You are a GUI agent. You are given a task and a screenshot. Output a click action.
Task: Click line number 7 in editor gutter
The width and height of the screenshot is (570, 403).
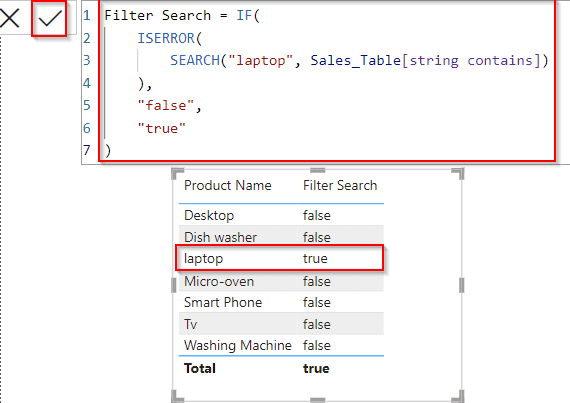87,150
